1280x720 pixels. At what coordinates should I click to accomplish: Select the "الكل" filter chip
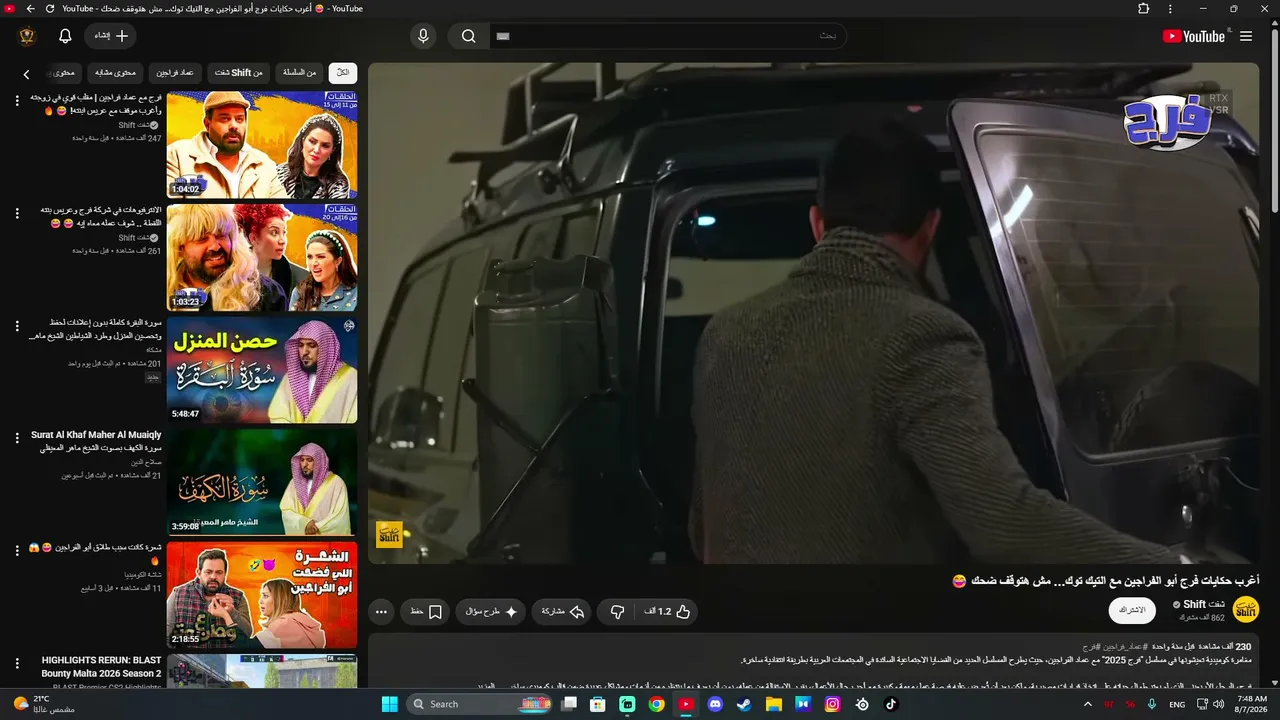(x=343, y=73)
